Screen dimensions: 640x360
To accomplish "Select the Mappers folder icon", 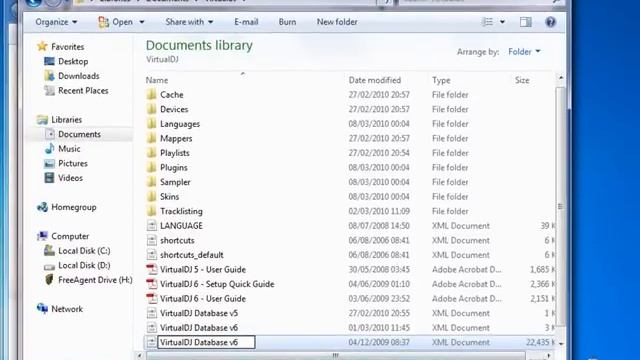I will (x=151, y=138).
